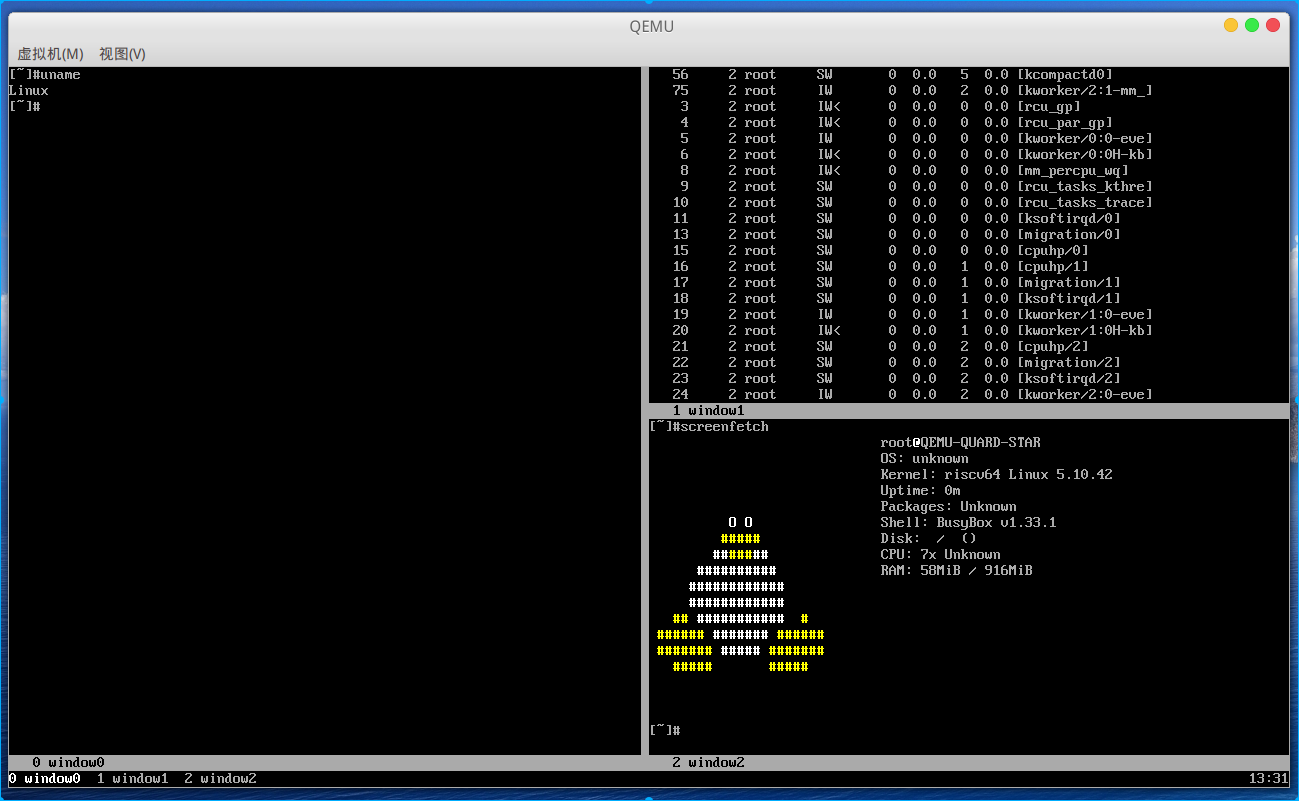Click the green maximize window button
This screenshot has height=801, width=1299.
[x=1252, y=25]
